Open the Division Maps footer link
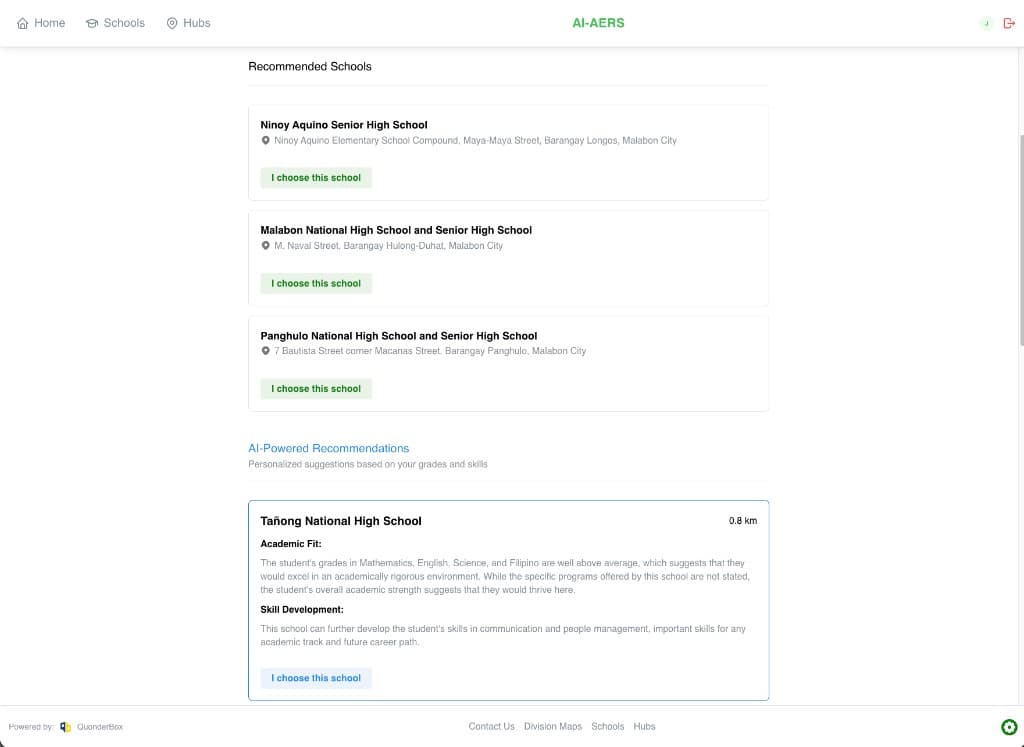 pos(552,727)
